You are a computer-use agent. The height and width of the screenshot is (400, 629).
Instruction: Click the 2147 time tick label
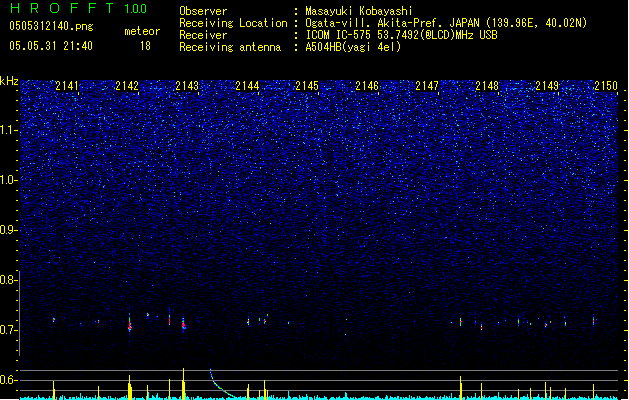coord(427,86)
